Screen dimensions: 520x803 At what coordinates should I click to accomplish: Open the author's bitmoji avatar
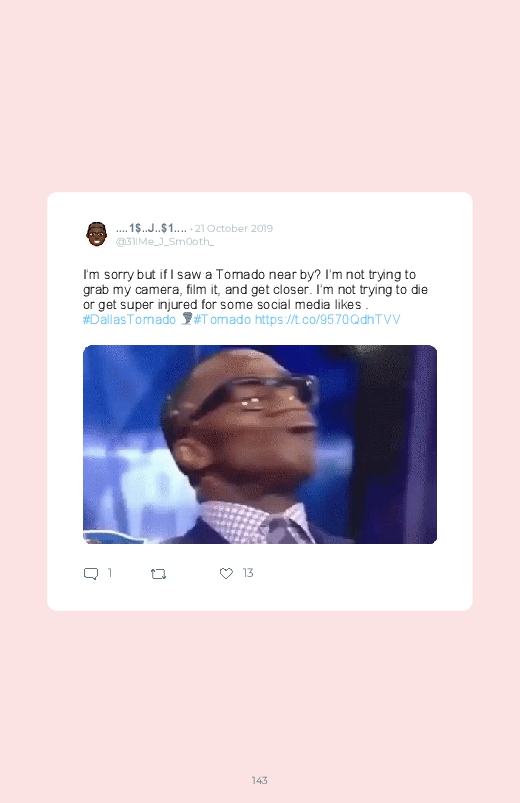(96, 234)
